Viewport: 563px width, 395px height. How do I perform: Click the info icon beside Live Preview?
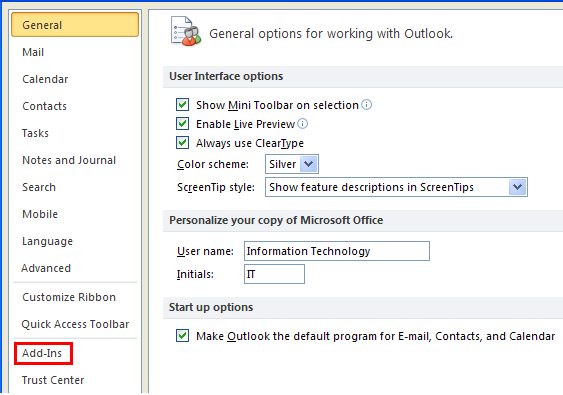pyautogui.click(x=303, y=124)
